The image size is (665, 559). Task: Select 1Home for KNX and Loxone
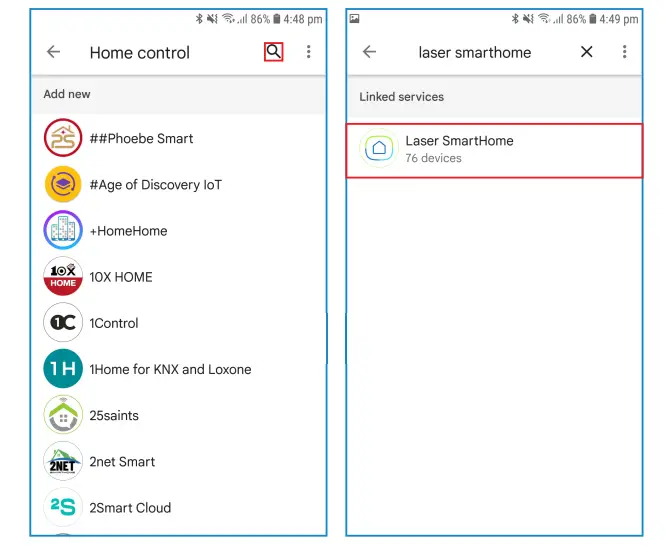tap(170, 369)
